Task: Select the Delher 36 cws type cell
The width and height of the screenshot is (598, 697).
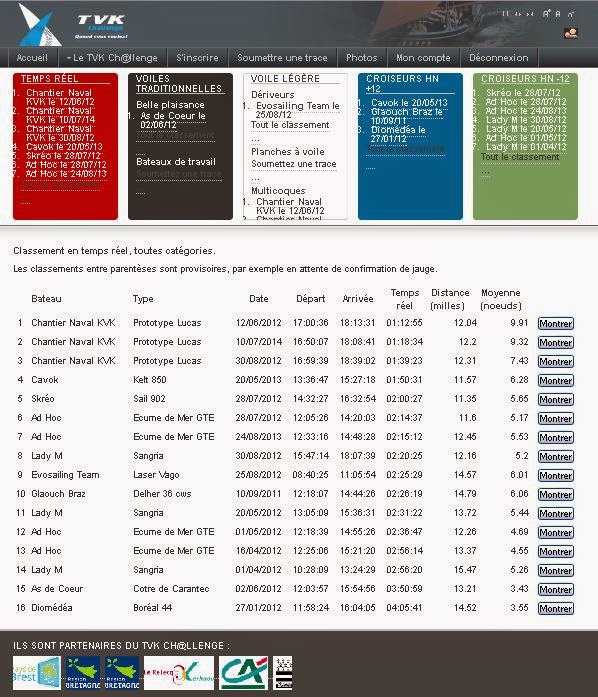Action: [162, 494]
